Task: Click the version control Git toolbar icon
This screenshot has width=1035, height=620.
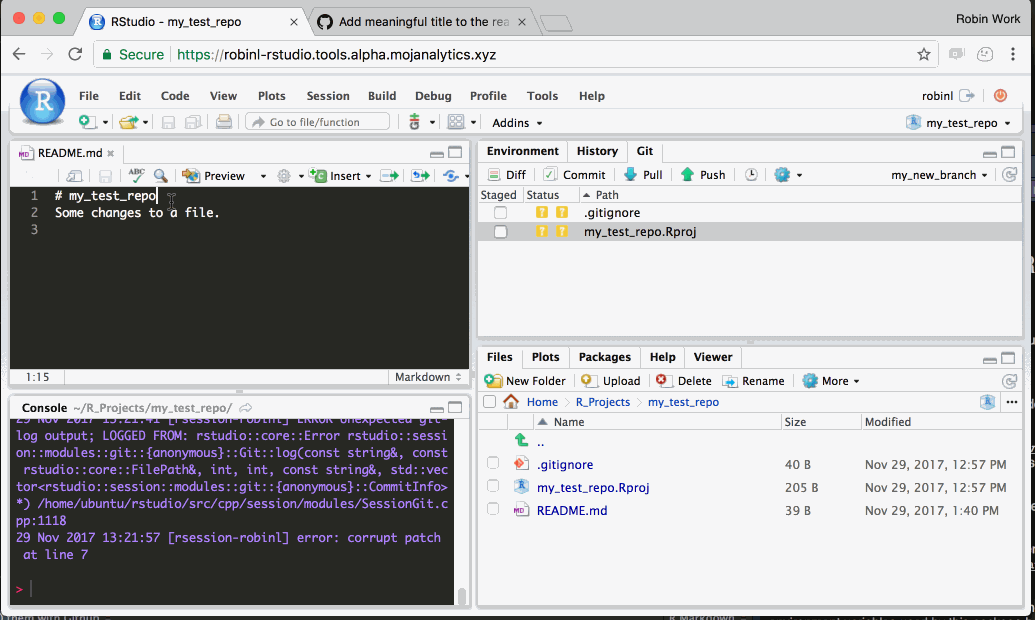Action: 415,122
